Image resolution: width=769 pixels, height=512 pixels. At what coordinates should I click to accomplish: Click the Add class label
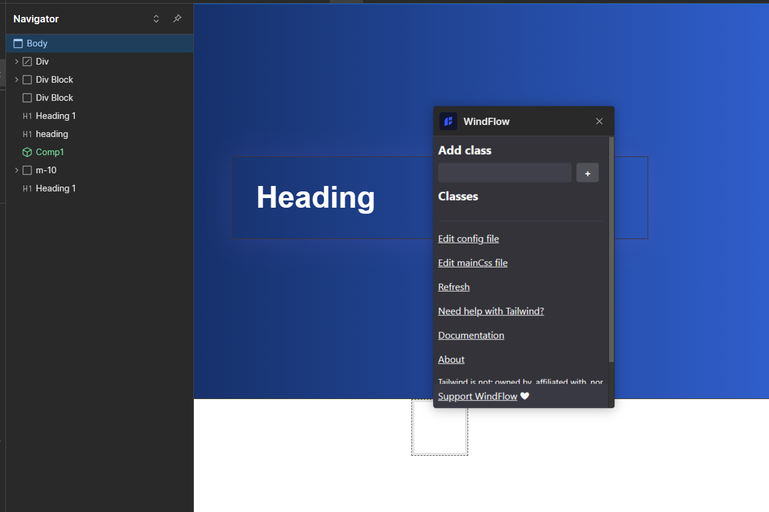point(464,150)
